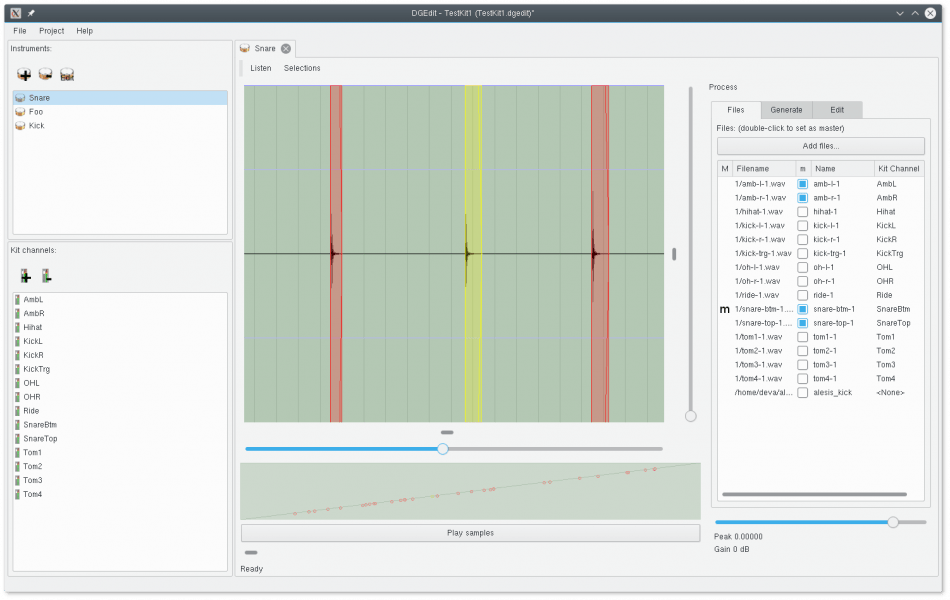The image size is (950, 600).
Task: Add a new instrument with plus drum icon
Action: point(24,75)
